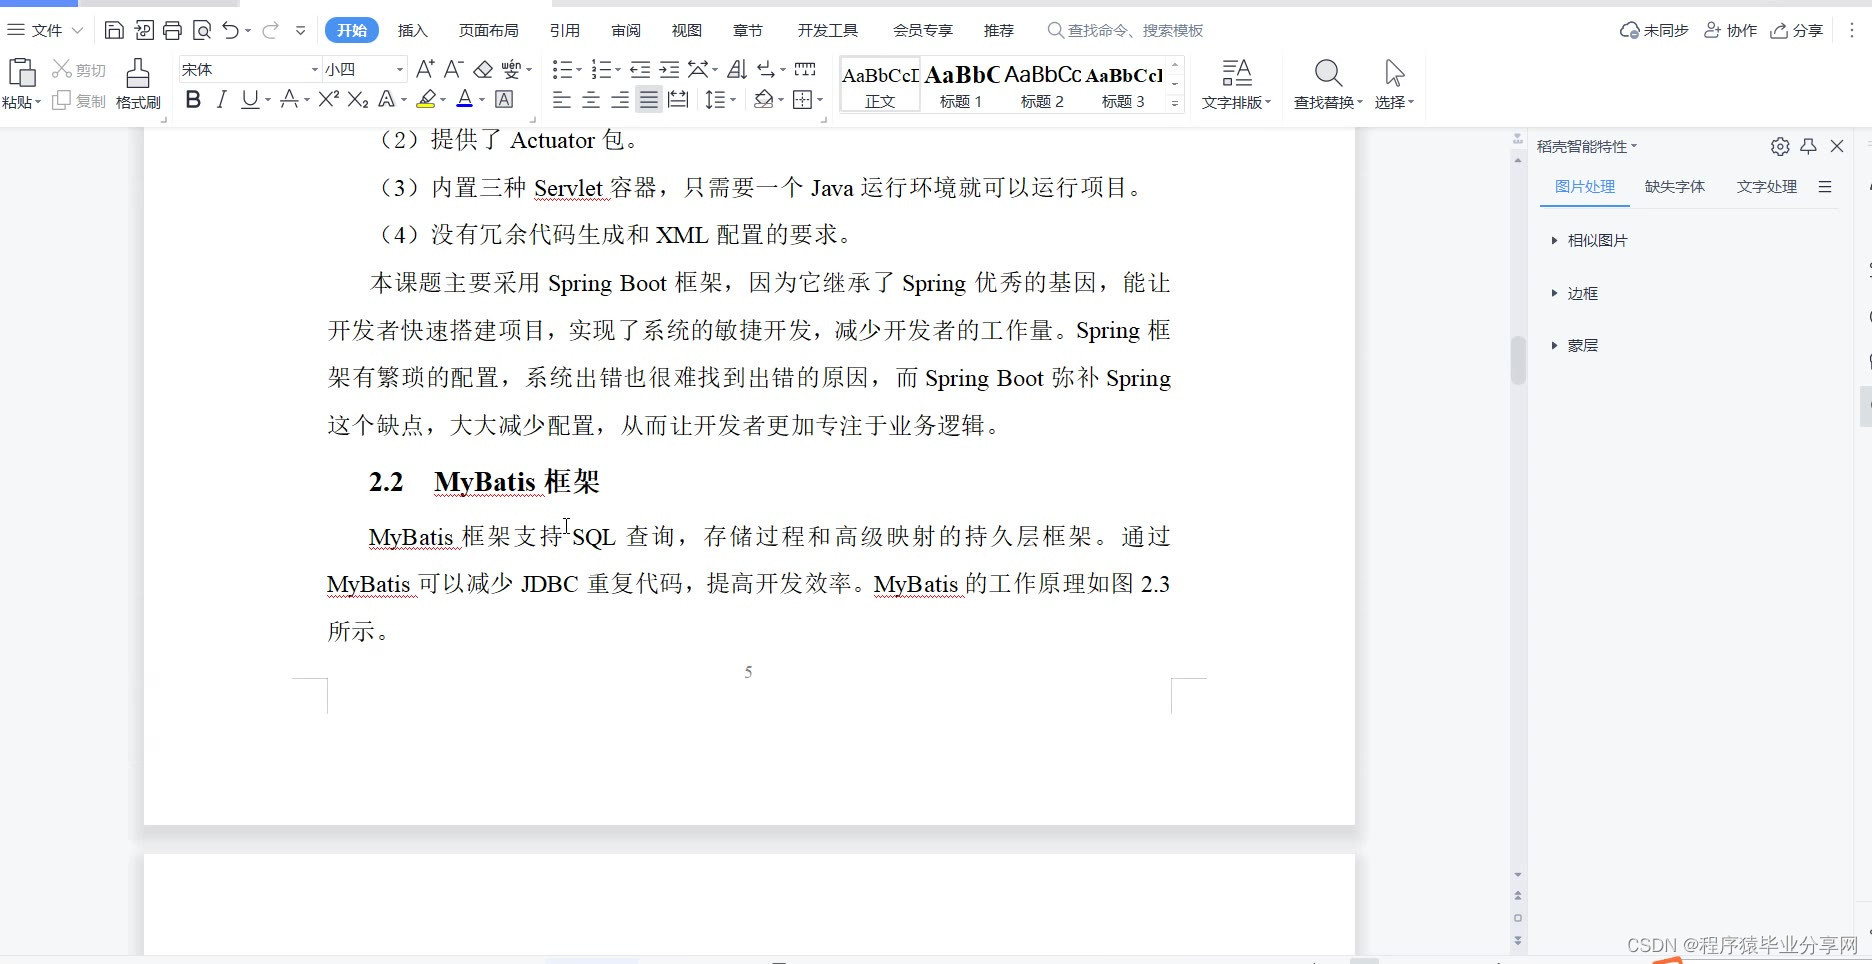Image resolution: width=1872 pixels, height=964 pixels.
Task: Click the Paste clipboard icon
Action: click(22, 73)
